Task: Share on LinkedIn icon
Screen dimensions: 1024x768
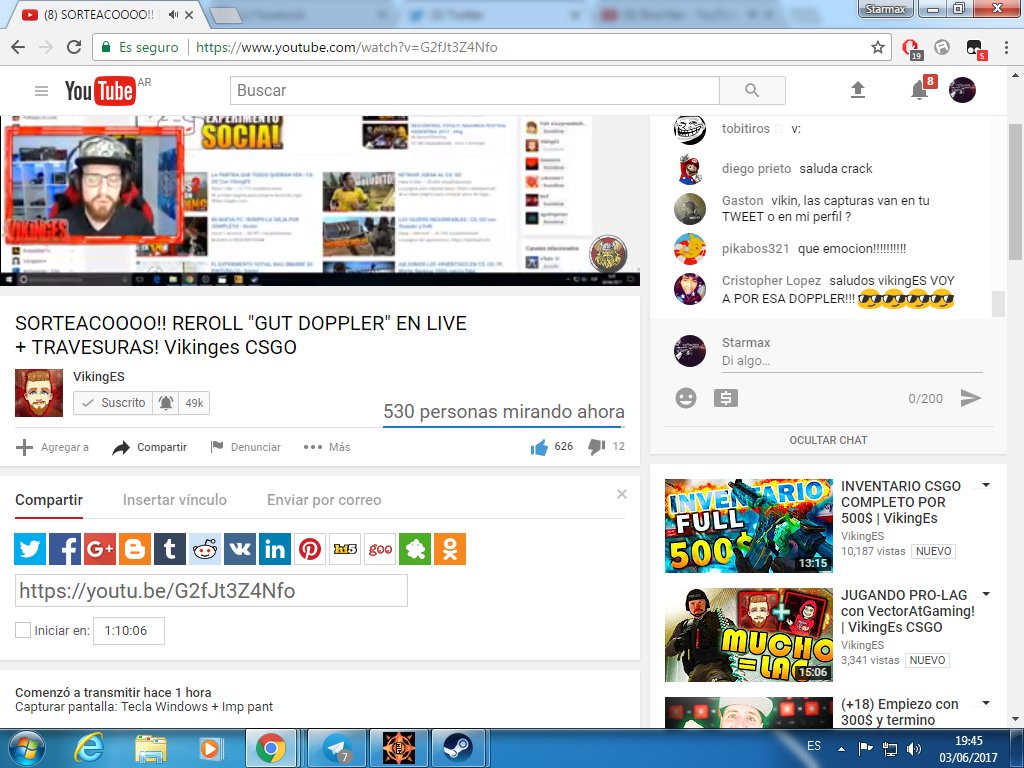Action: [275, 549]
